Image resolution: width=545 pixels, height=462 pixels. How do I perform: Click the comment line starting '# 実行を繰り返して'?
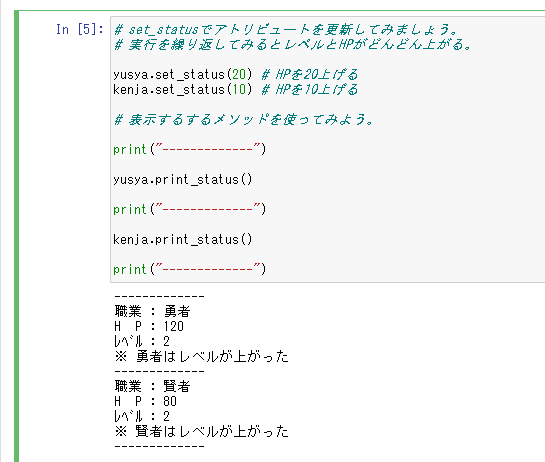point(292,45)
